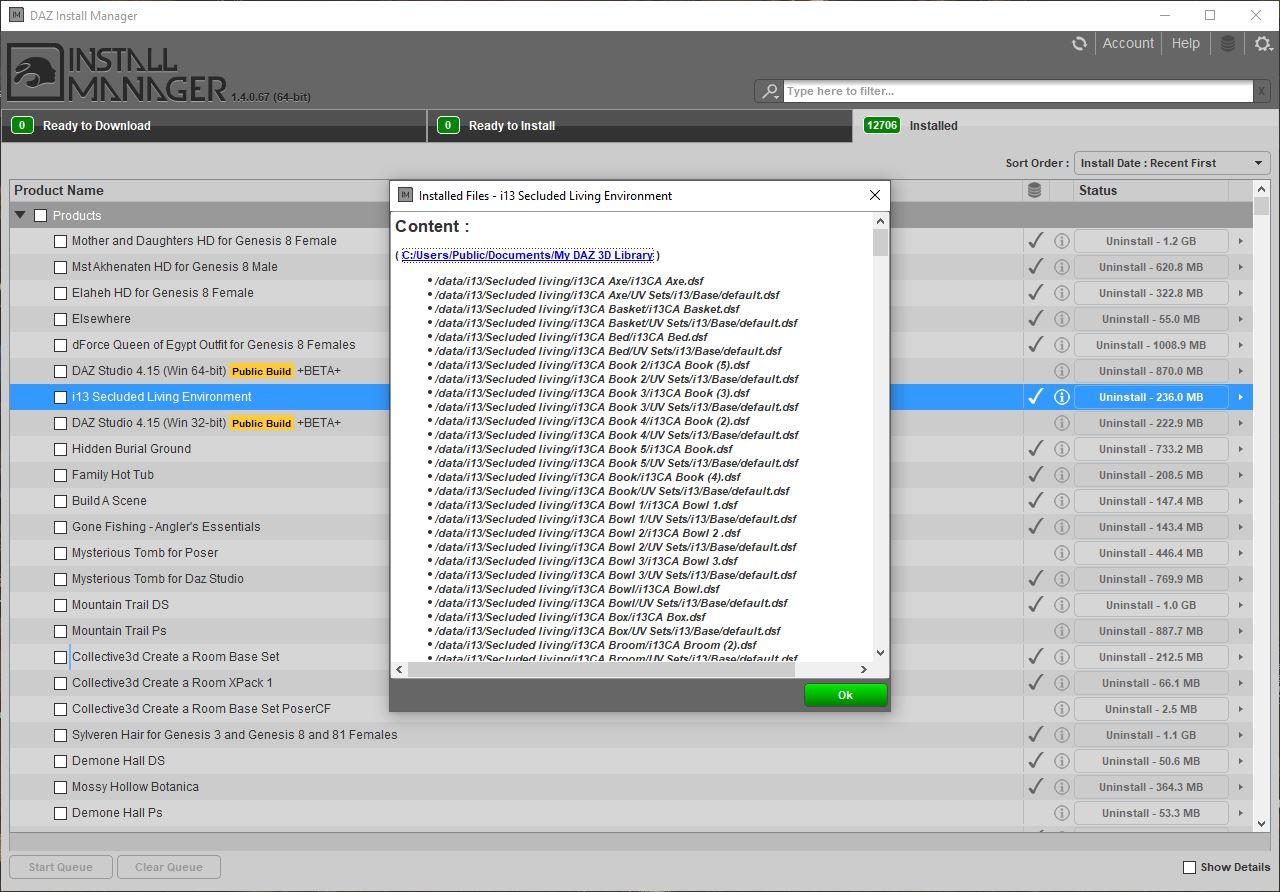
Task: Show info for Mountain Trail Ps
Action: [1062, 631]
